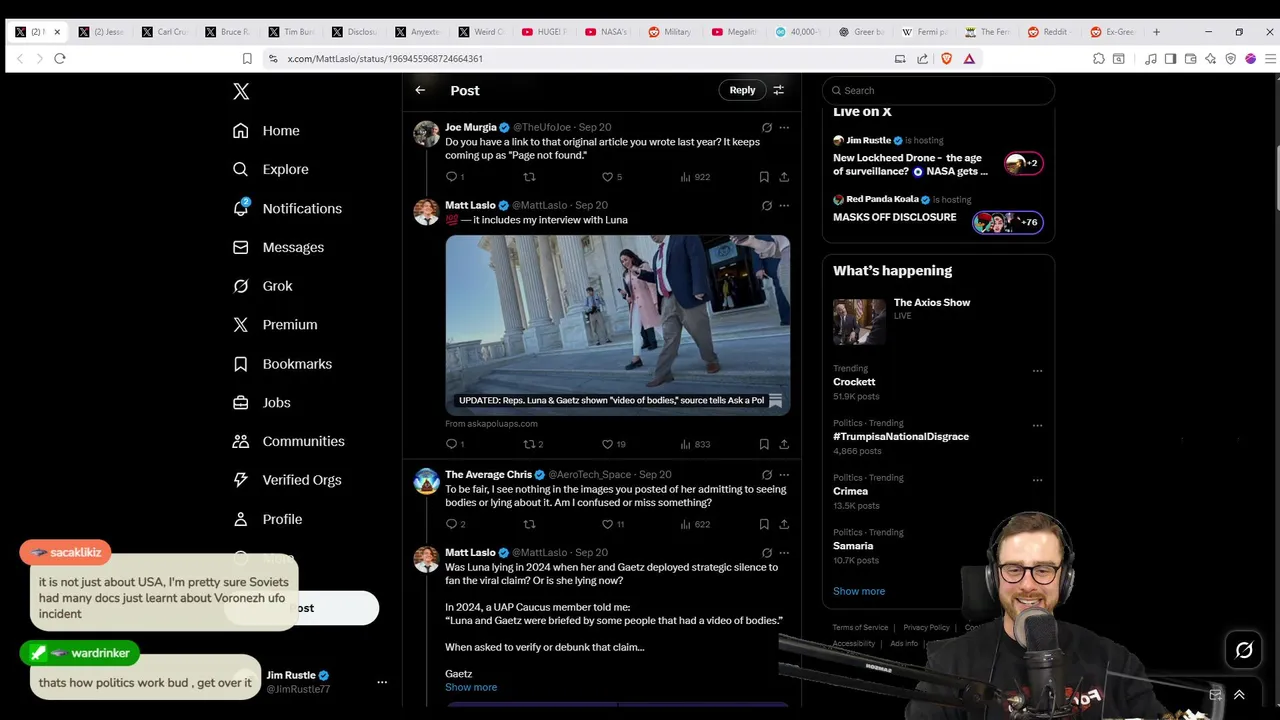Screen dimensions: 1280x720
Task: Click the Search field
Action: [x=938, y=90]
